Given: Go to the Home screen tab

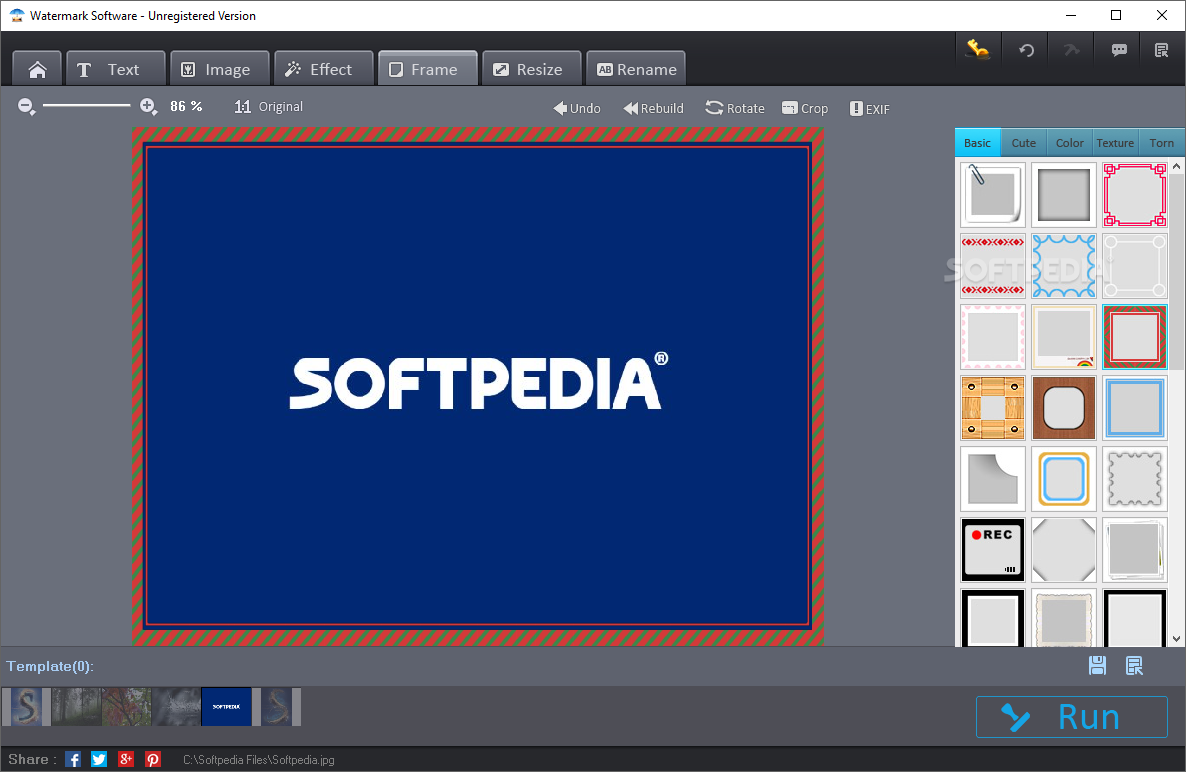Looking at the screenshot, I should 37,69.
